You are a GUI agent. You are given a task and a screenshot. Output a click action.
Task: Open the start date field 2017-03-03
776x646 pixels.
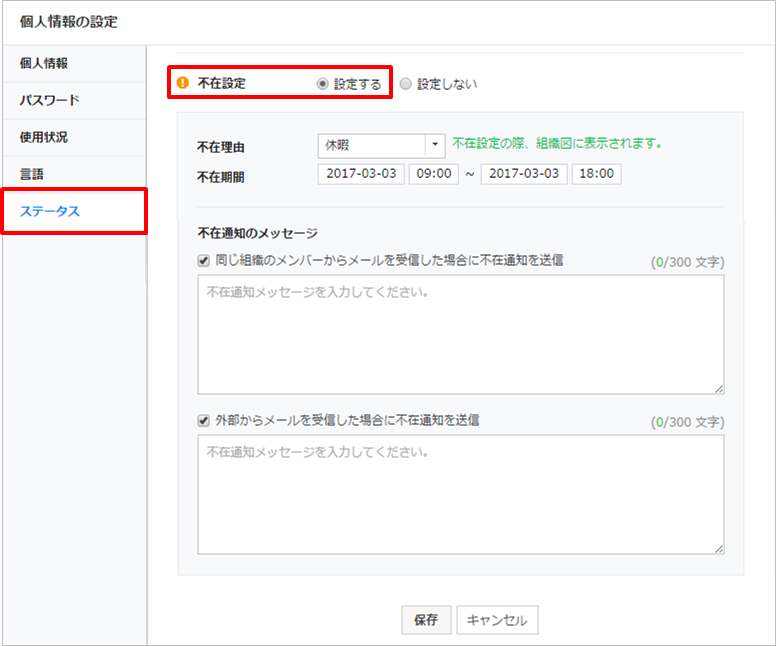[361, 174]
